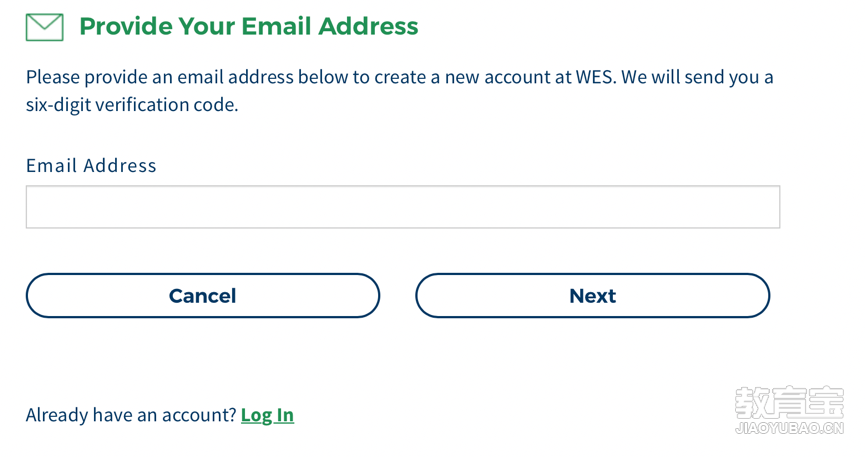Open the Log In link
The width and height of the screenshot is (865, 457).
pos(268,415)
